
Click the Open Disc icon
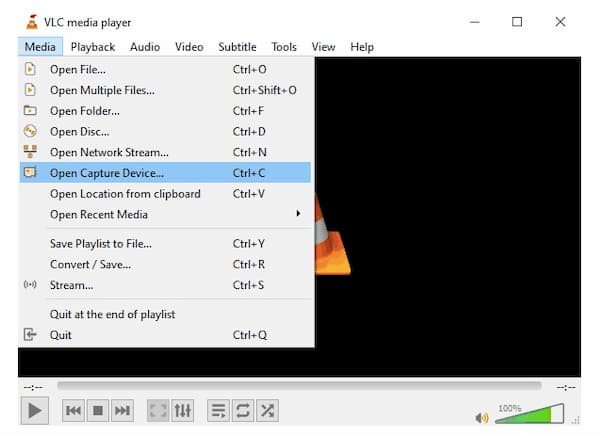[30, 131]
